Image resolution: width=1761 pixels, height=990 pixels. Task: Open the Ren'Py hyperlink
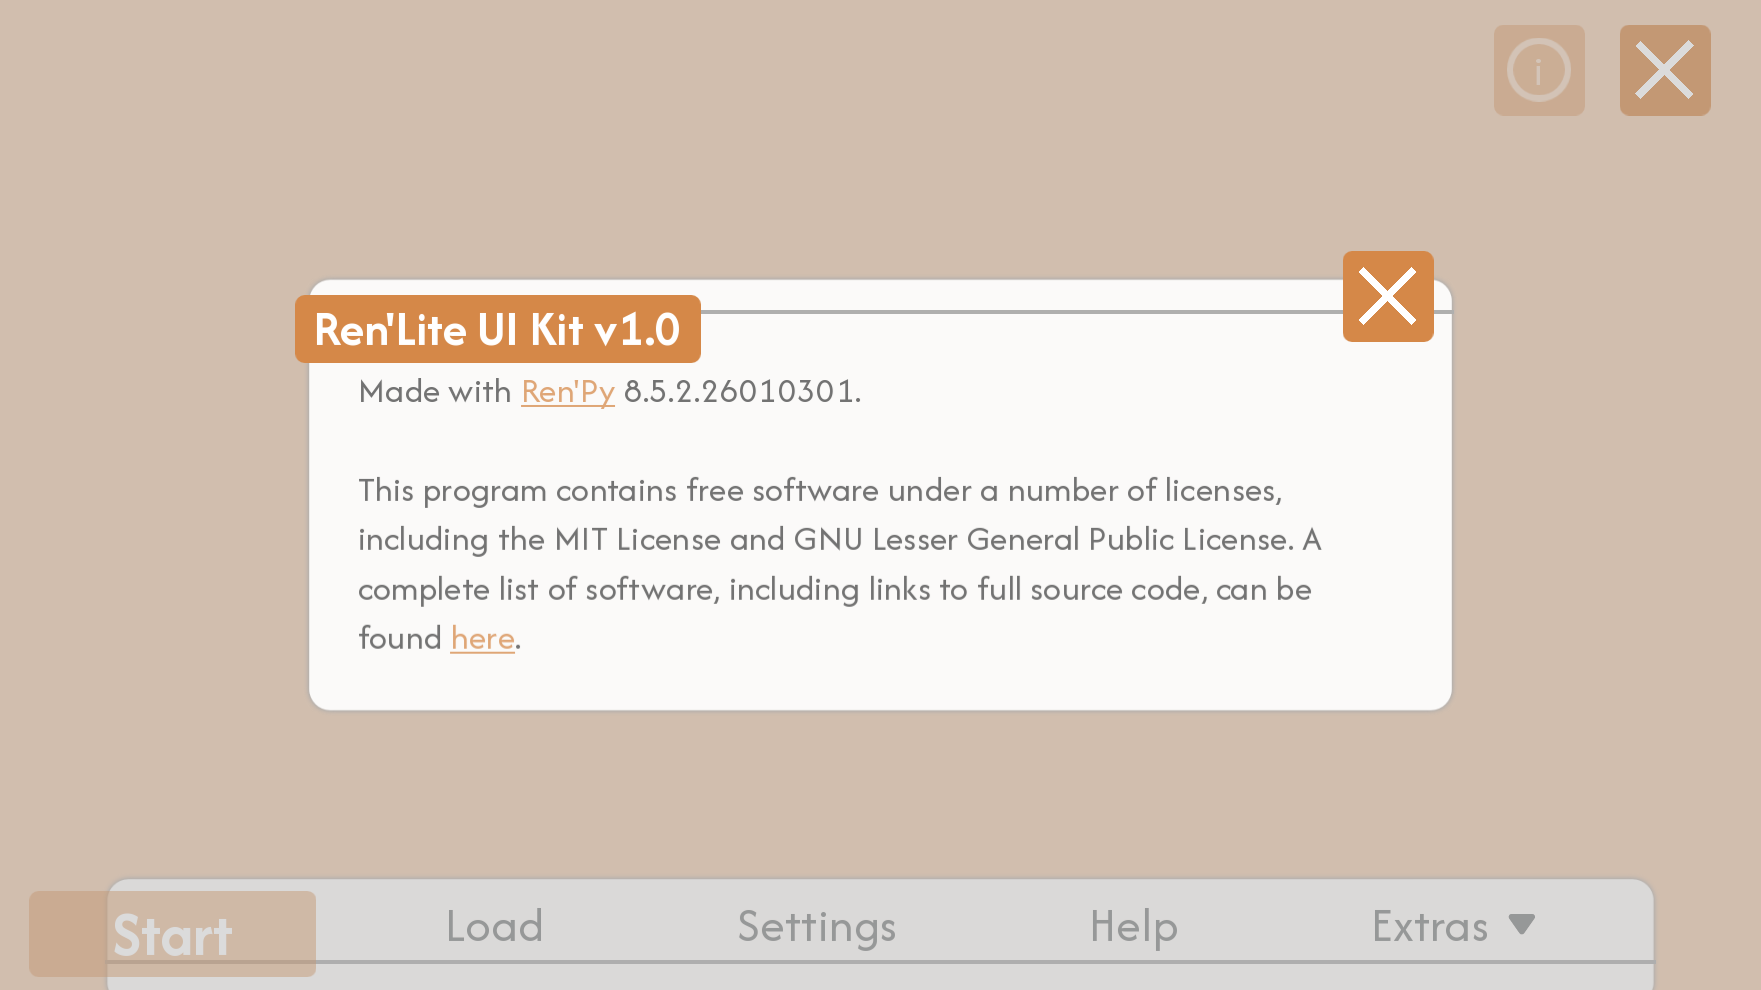click(567, 391)
